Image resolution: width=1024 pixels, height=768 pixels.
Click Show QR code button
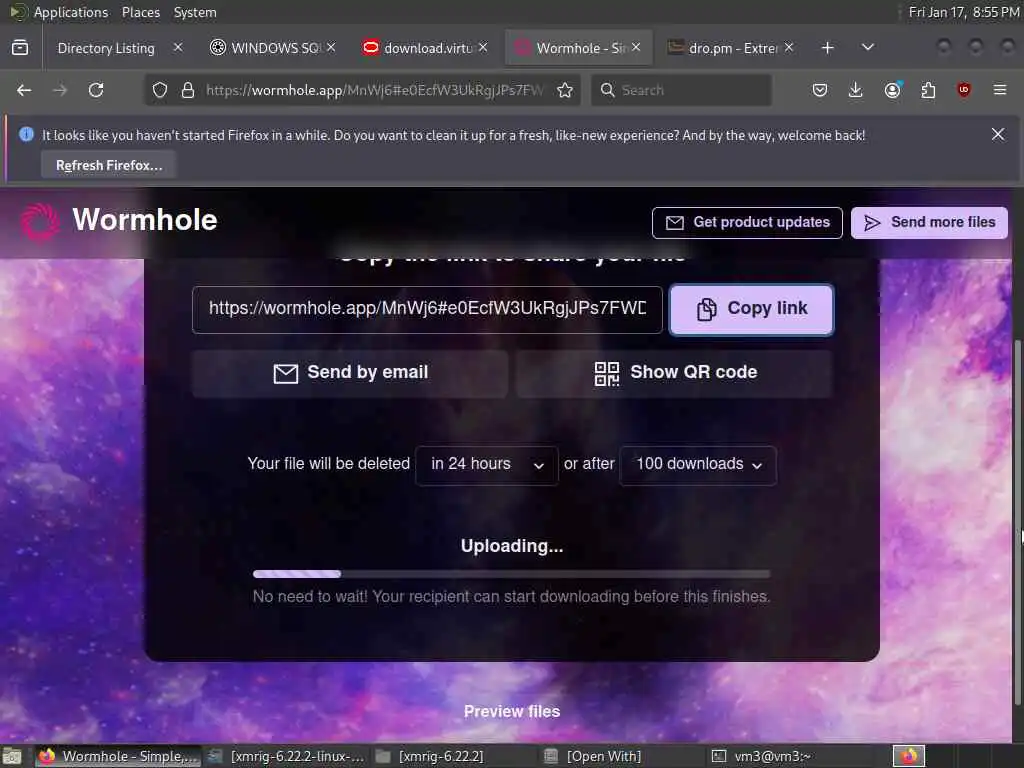(x=675, y=373)
